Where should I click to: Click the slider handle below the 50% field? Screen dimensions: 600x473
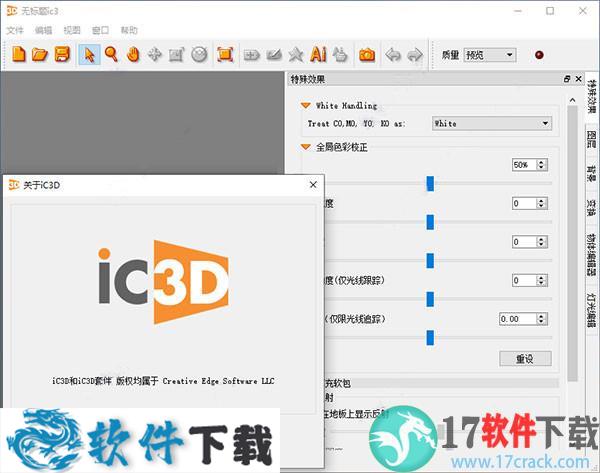(430, 184)
